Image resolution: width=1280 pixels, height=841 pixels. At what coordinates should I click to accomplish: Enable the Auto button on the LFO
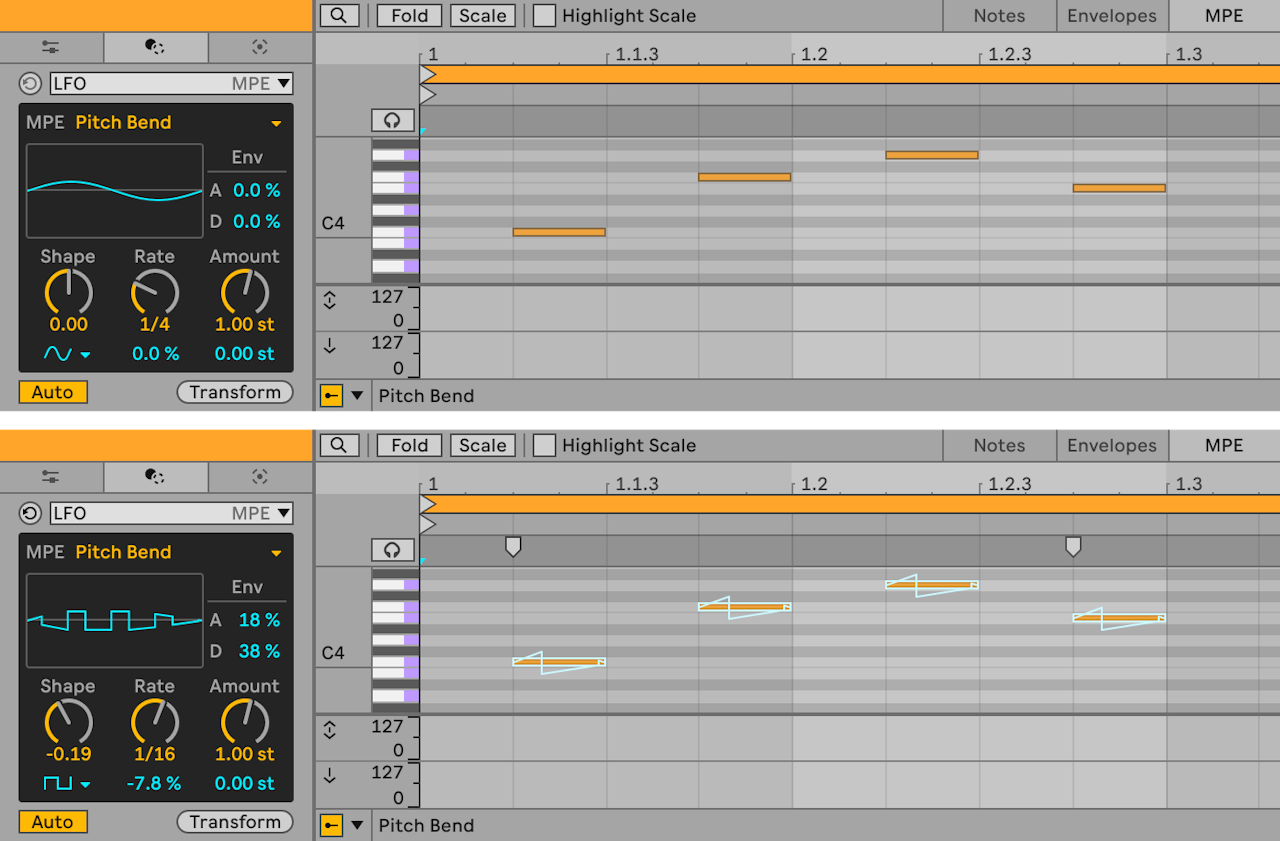coord(52,391)
